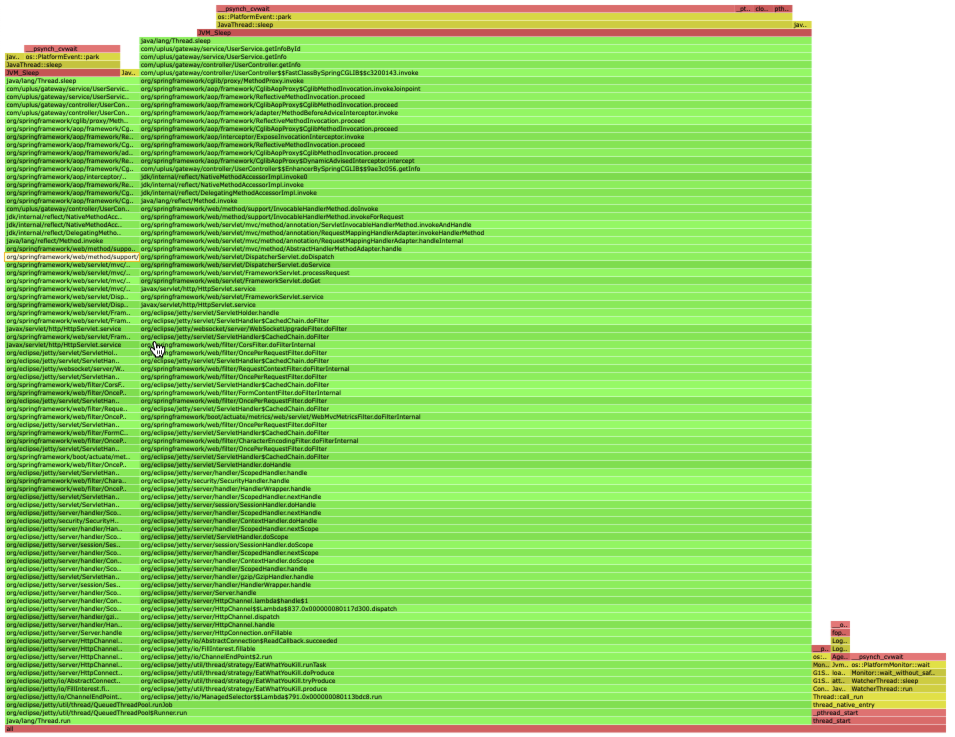Viewport: 955px width, 737px height.
Task: Select the NativeMethodAccessorImpl.invoke0 frame
Action: pyautogui.click(x=475, y=177)
